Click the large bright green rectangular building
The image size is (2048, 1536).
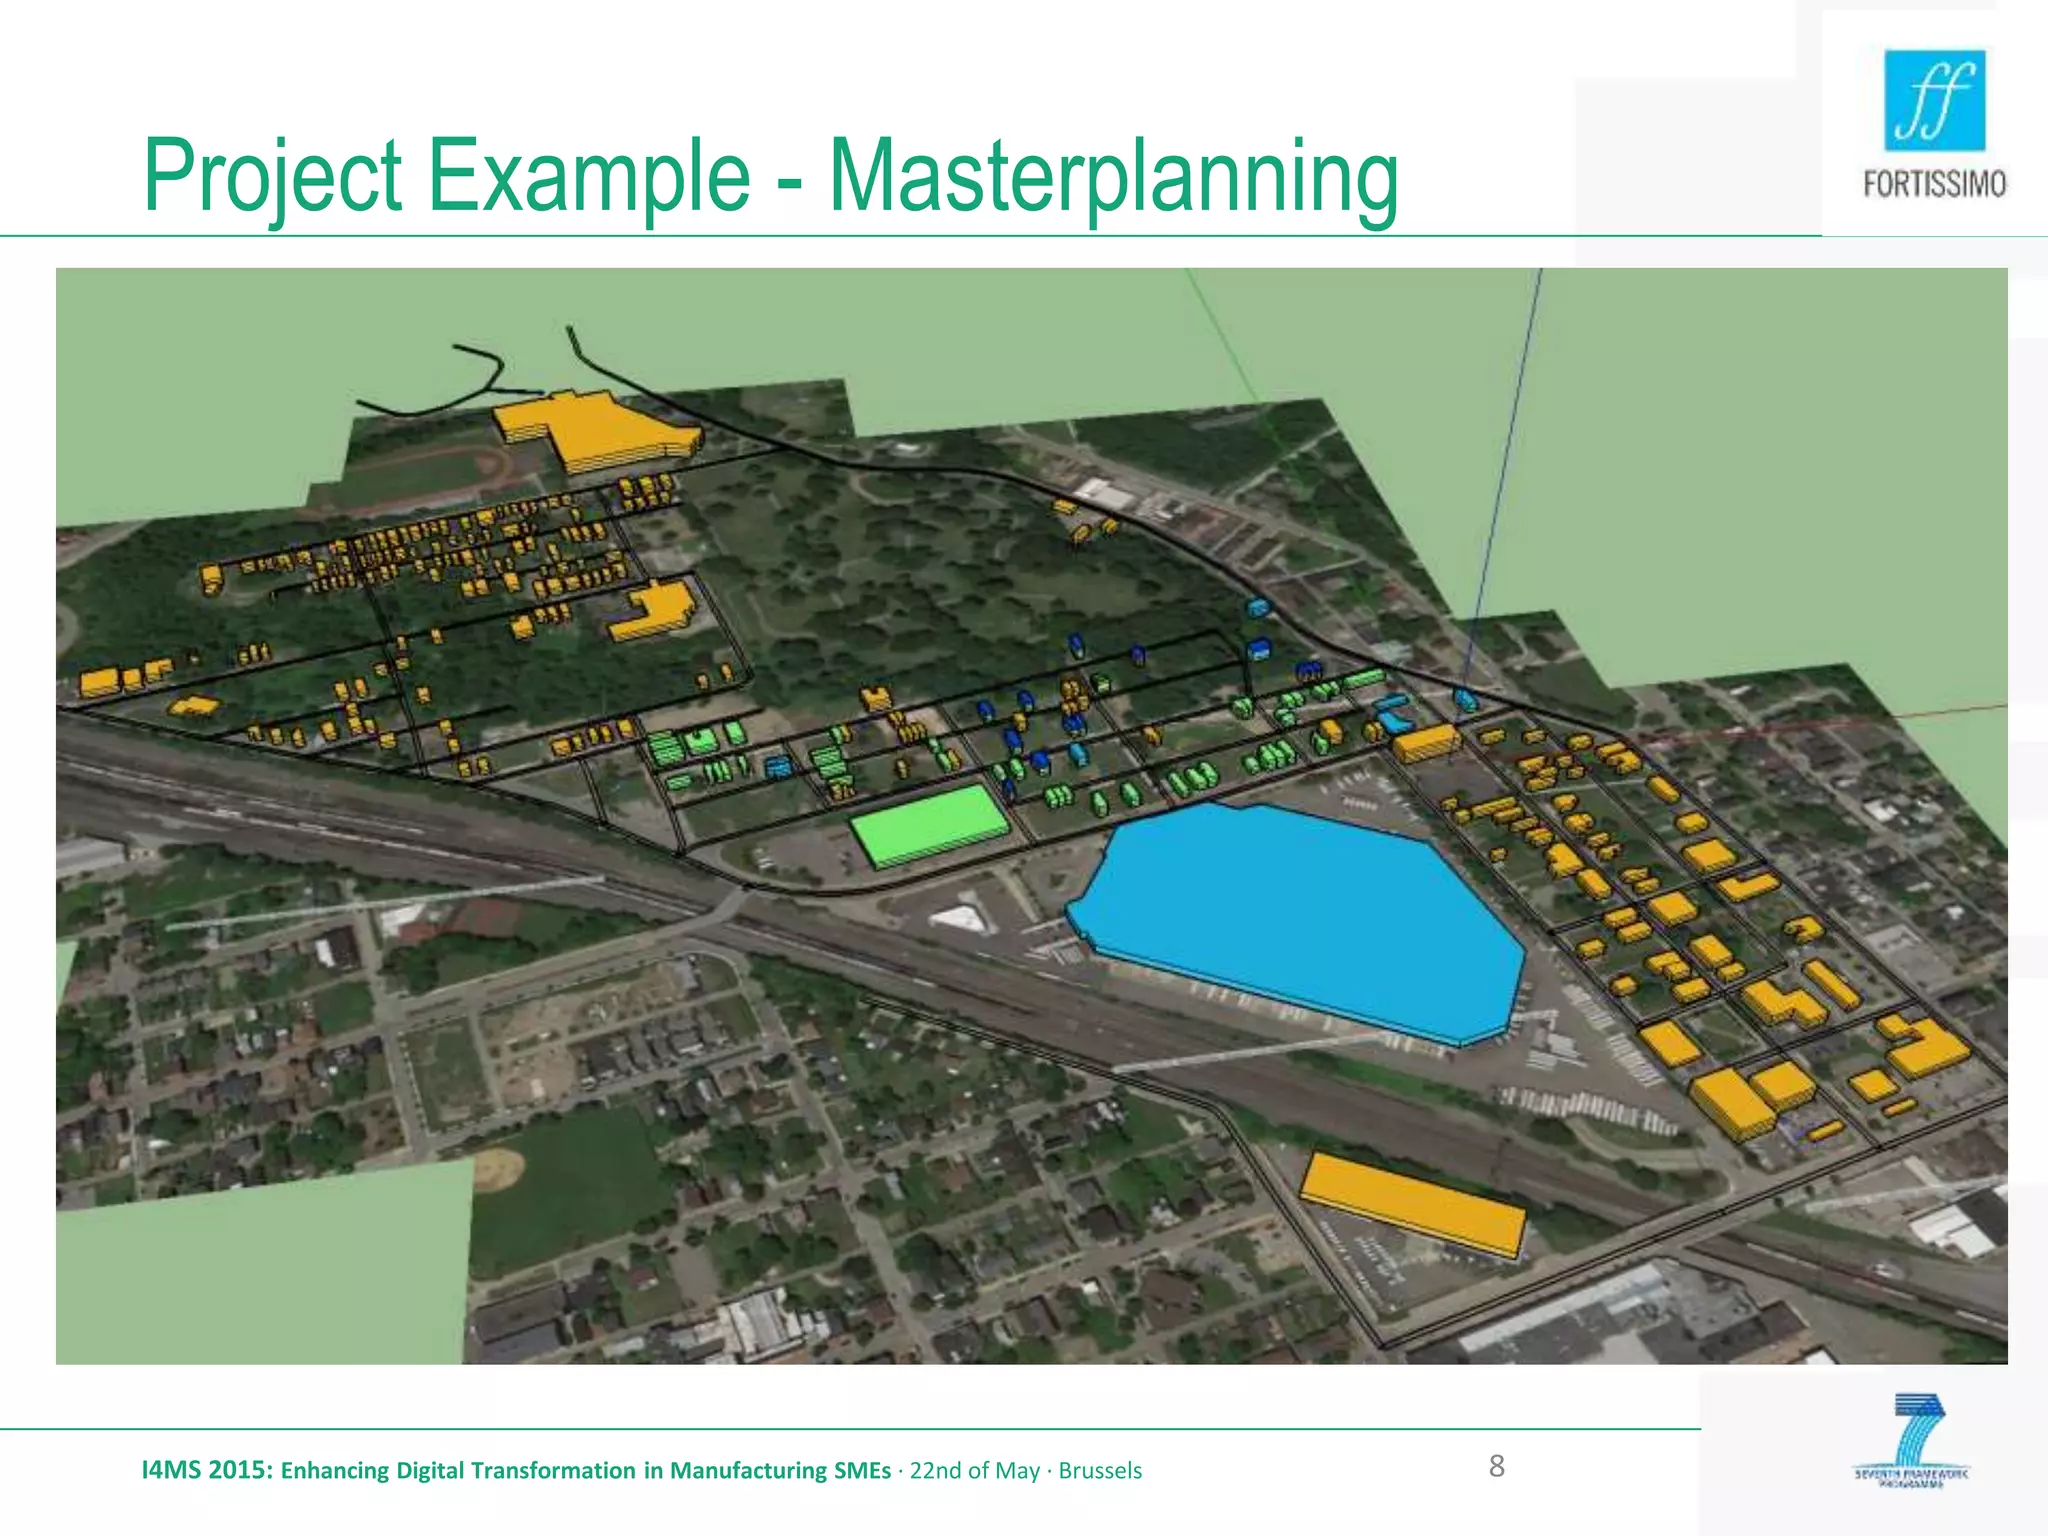929,825
